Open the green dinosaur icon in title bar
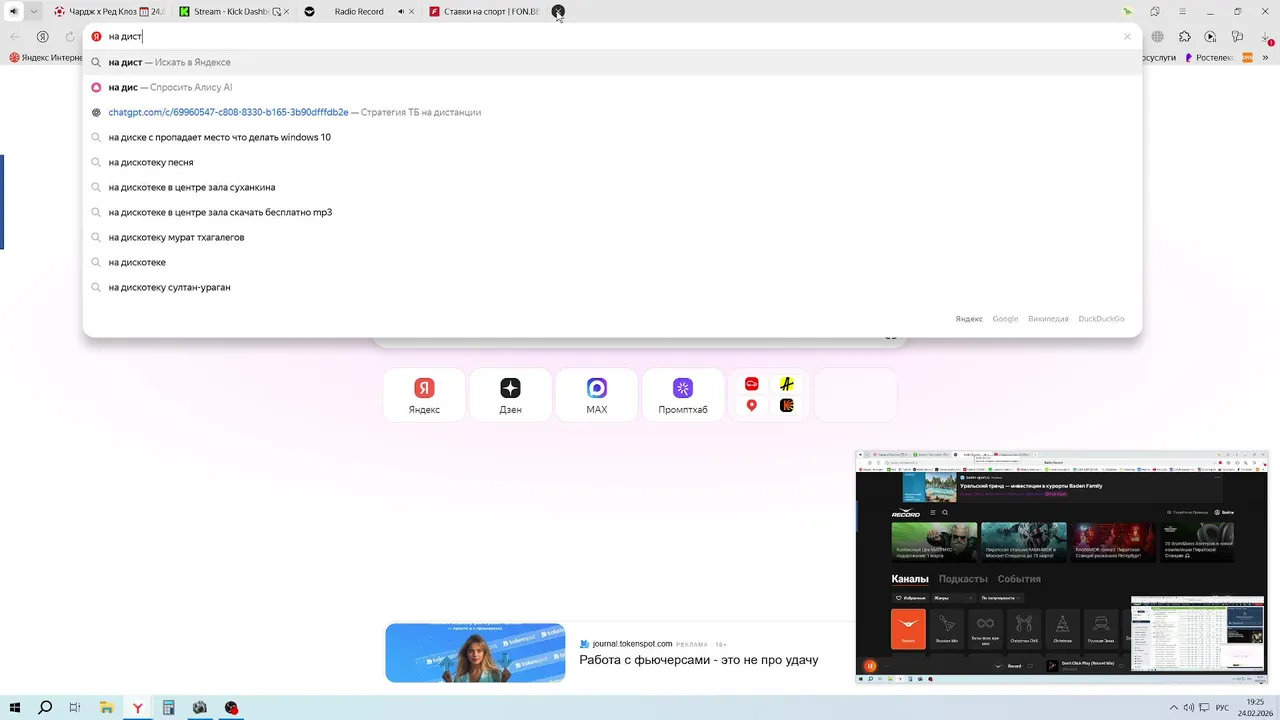 pos(1127,11)
